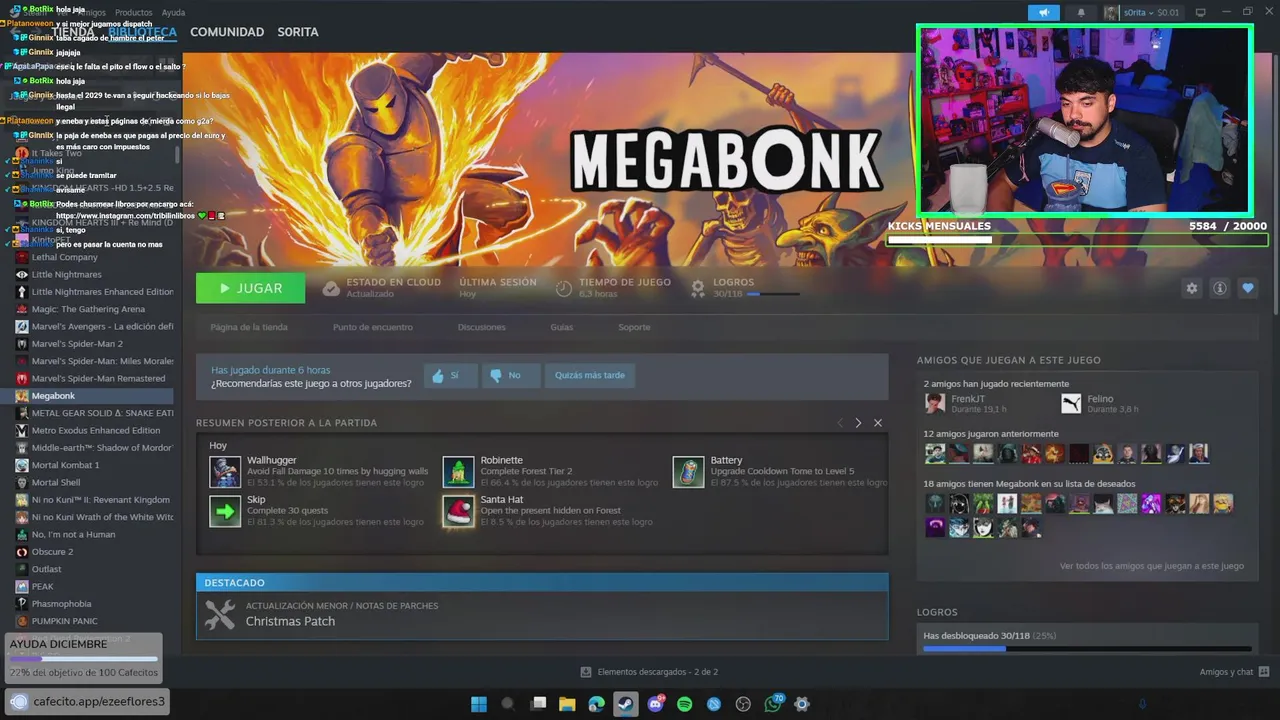Go to next post-game summary page
Viewport: 1280px width, 720px height.
(x=858, y=423)
